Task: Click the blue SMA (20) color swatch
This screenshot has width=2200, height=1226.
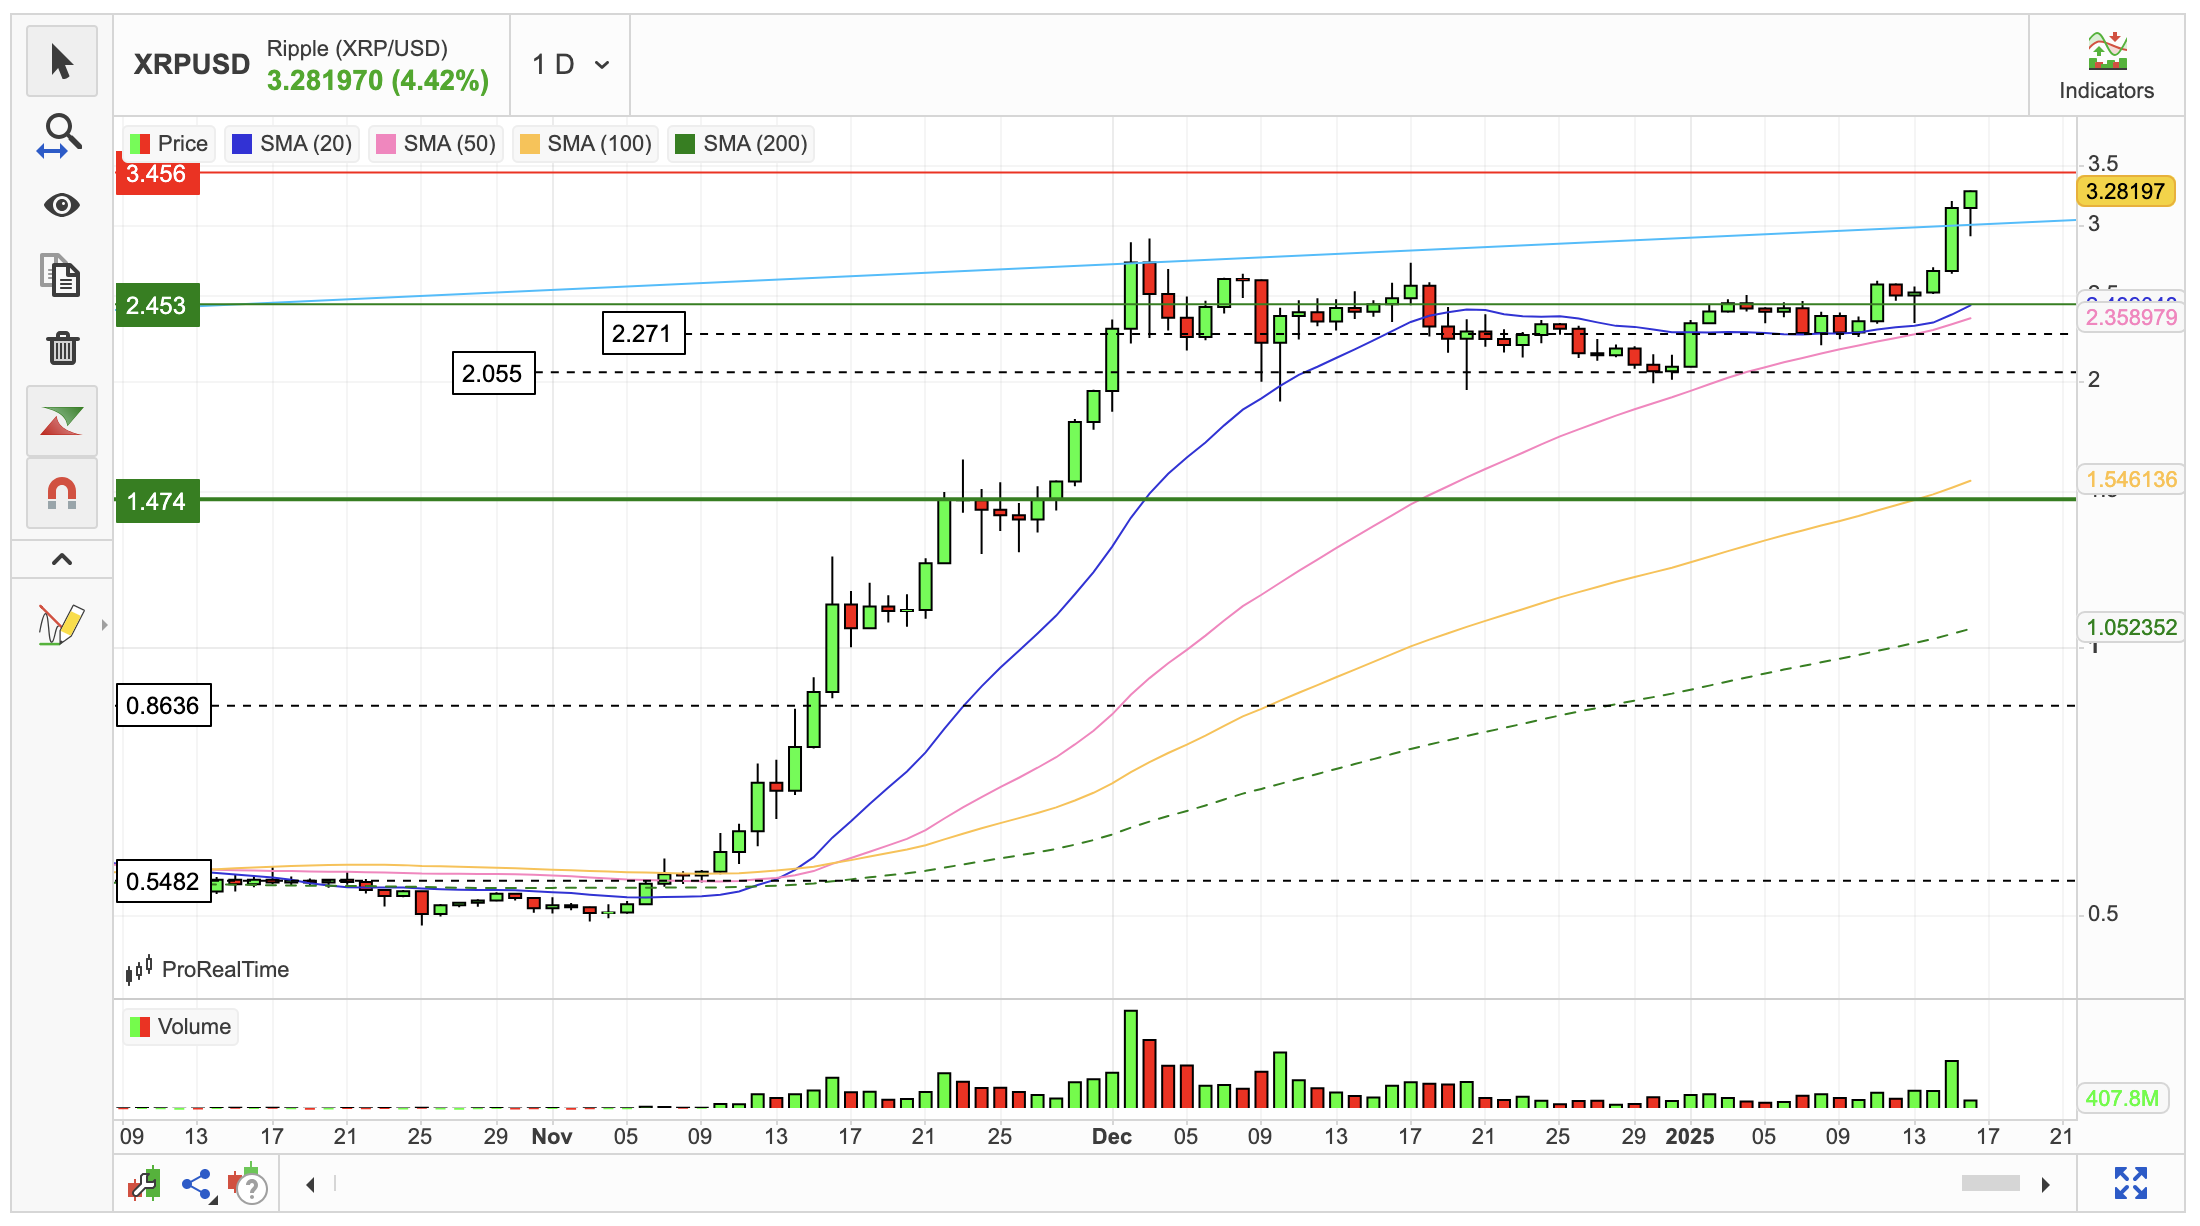Action: point(241,144)
